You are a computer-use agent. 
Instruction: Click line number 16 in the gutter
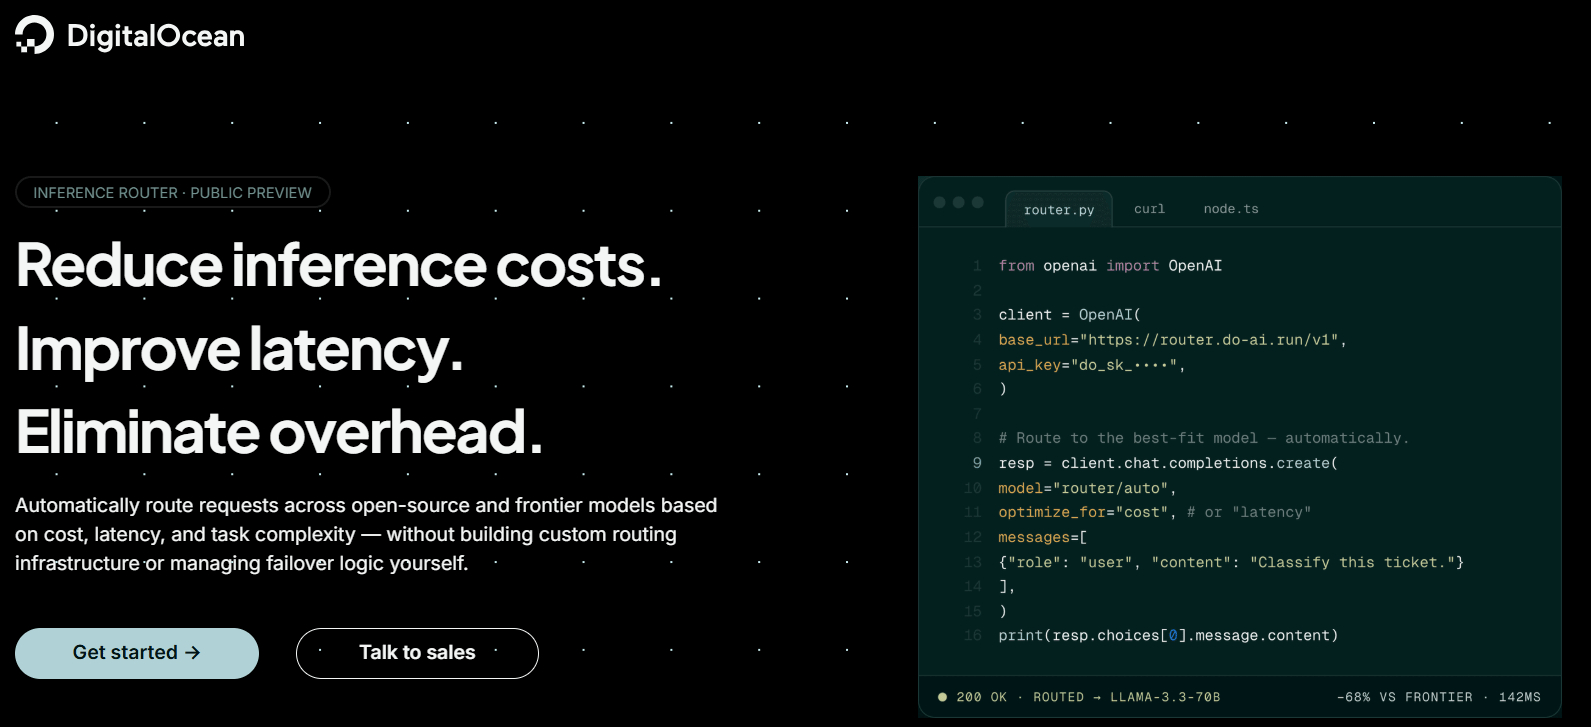(x=973, y=635)
